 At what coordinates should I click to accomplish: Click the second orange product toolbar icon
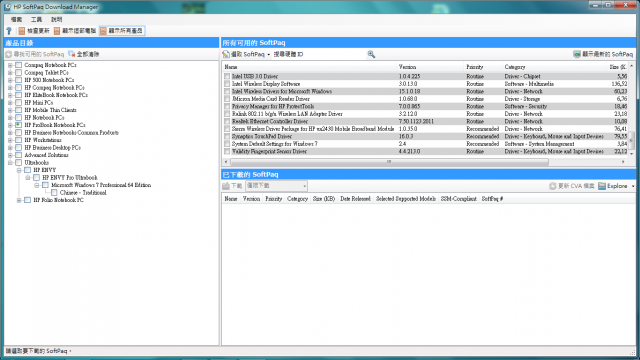pyautogui.click(x=57, y=31)
